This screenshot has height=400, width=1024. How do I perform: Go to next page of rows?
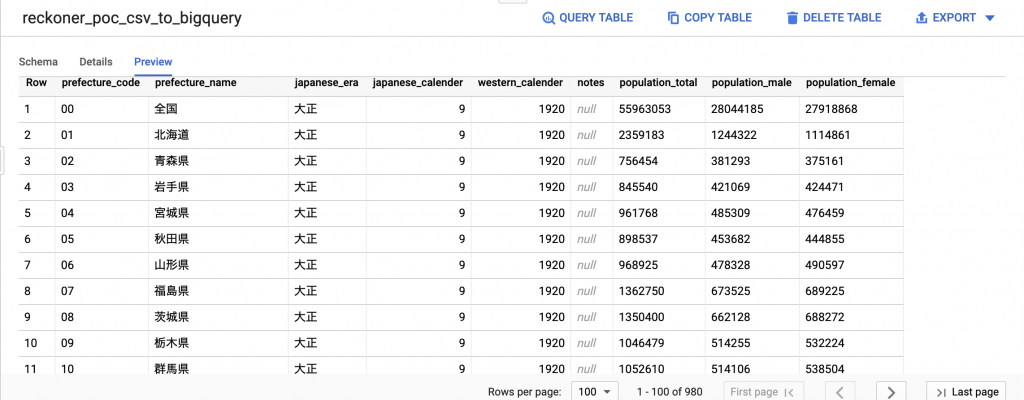click(891, 391)
